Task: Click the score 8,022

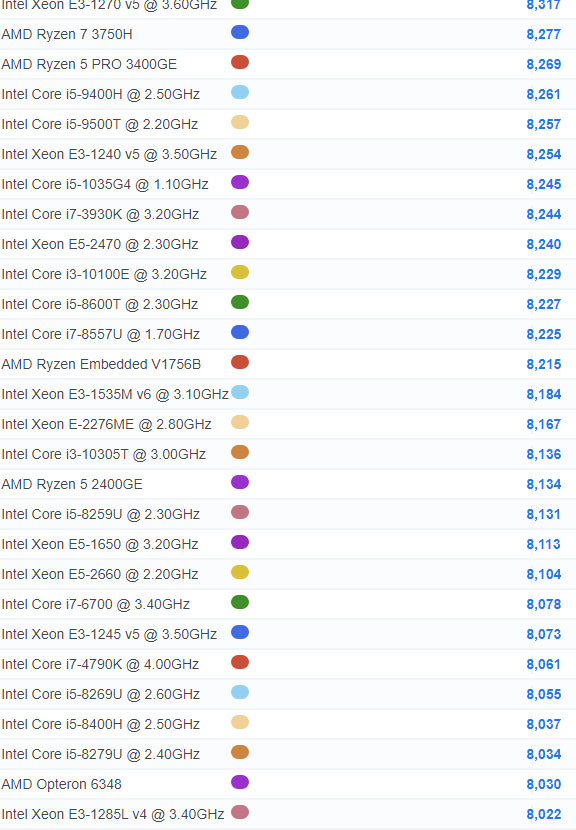Action: pyautogui.click(x=544, y=814)
